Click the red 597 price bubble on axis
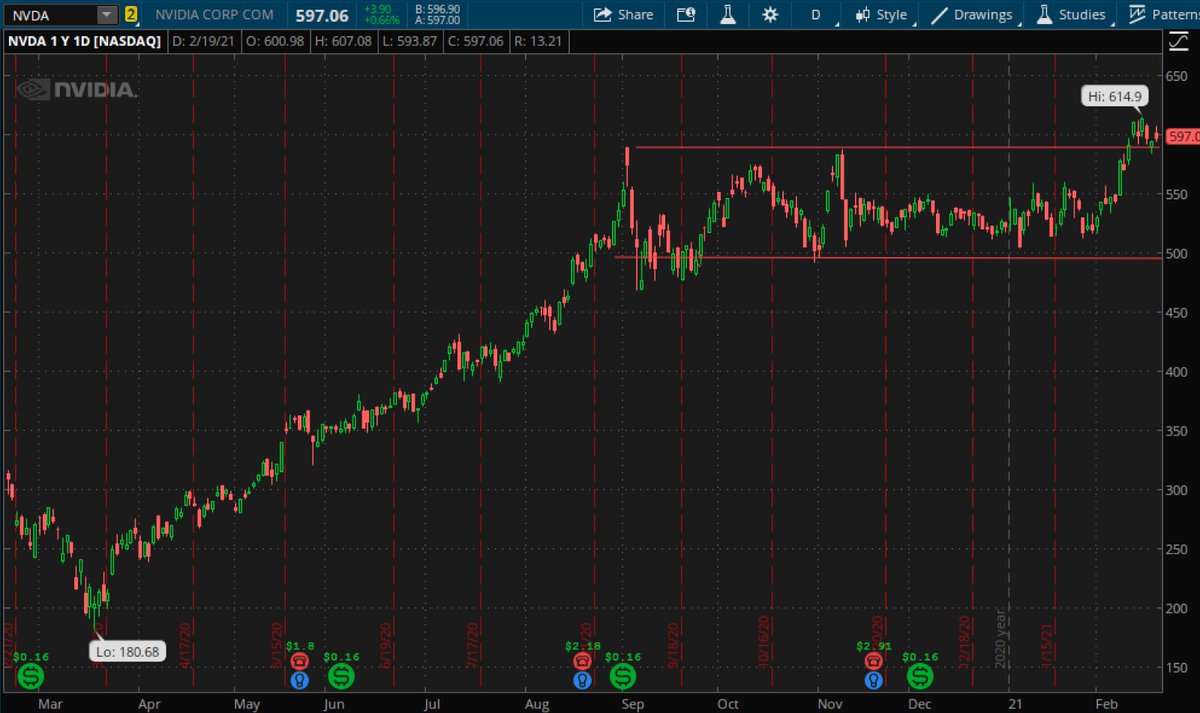Image resolution: width=1200 pixels, height=713 pixels. [1183, 136]
